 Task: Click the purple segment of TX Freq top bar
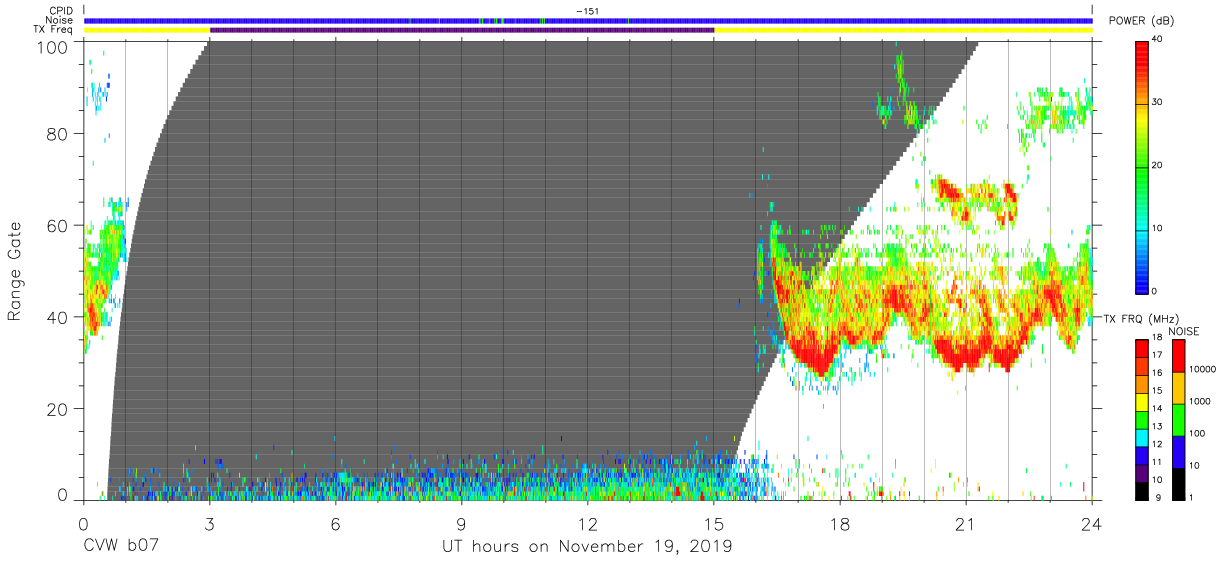pyautogui.click(x=462, y=30)
